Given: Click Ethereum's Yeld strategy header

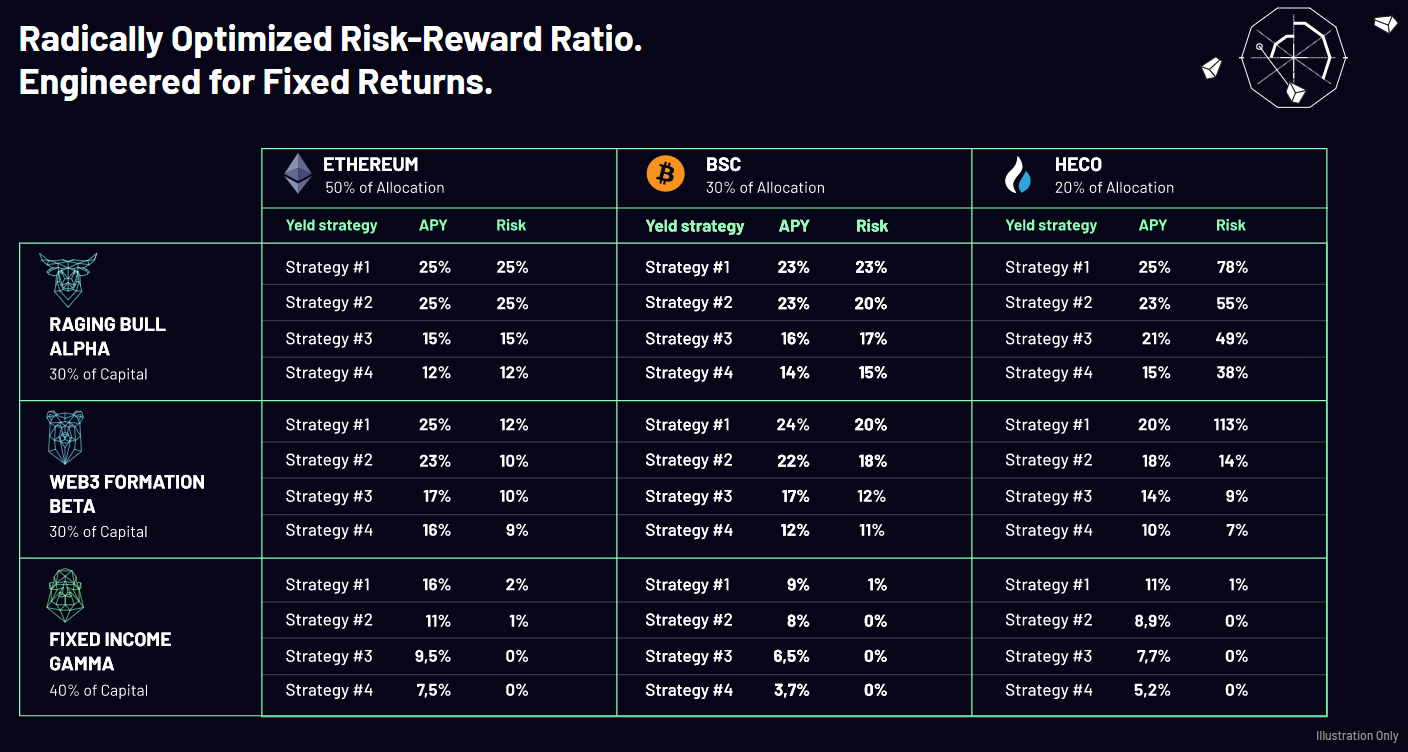Looking at the screenshot, I should point(331,226).
